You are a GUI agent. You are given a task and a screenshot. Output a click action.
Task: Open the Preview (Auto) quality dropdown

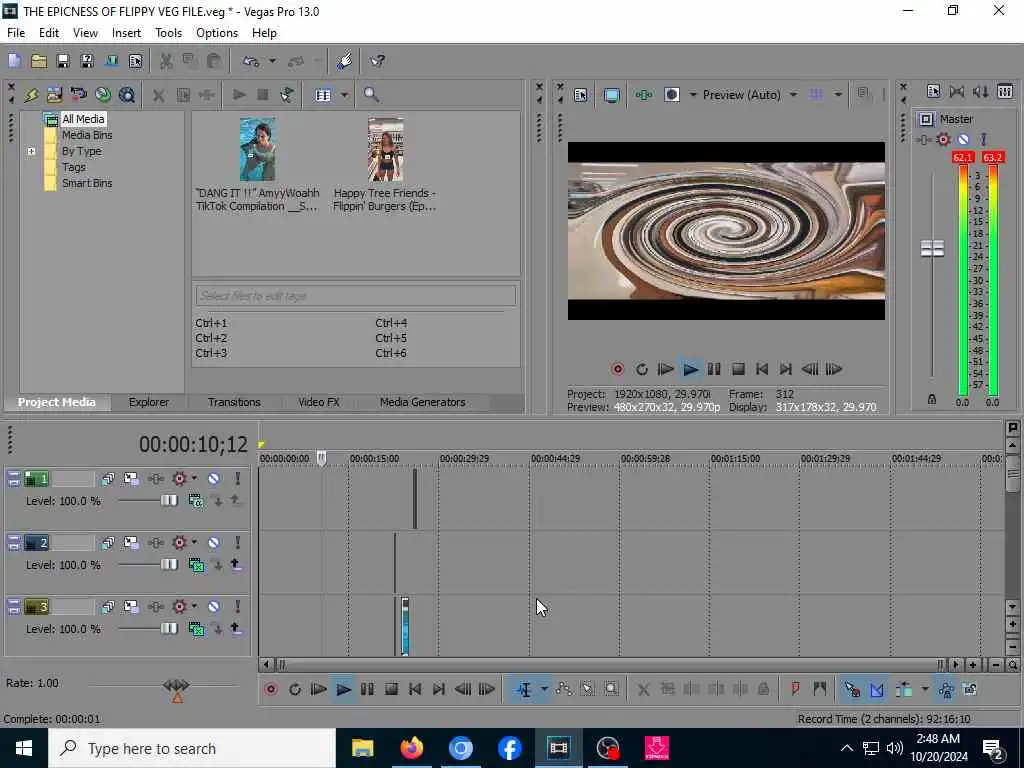coord(793,95)
